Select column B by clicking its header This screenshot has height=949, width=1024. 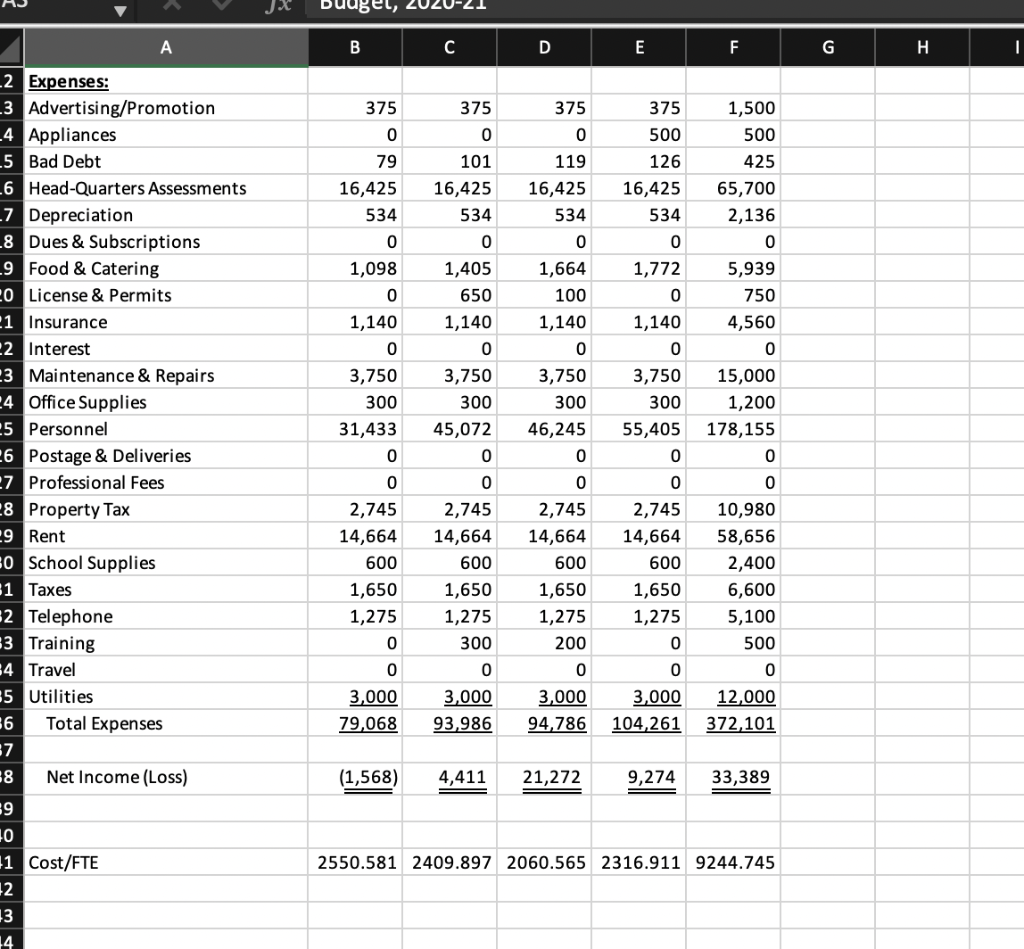[354, 46]
